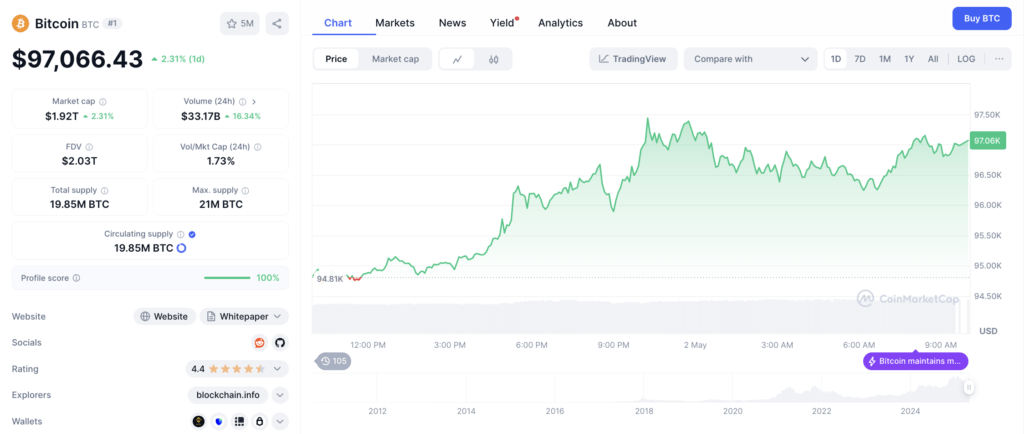Click the timeline range handle
The image size is (1024, 434).
tap(969, 388)
